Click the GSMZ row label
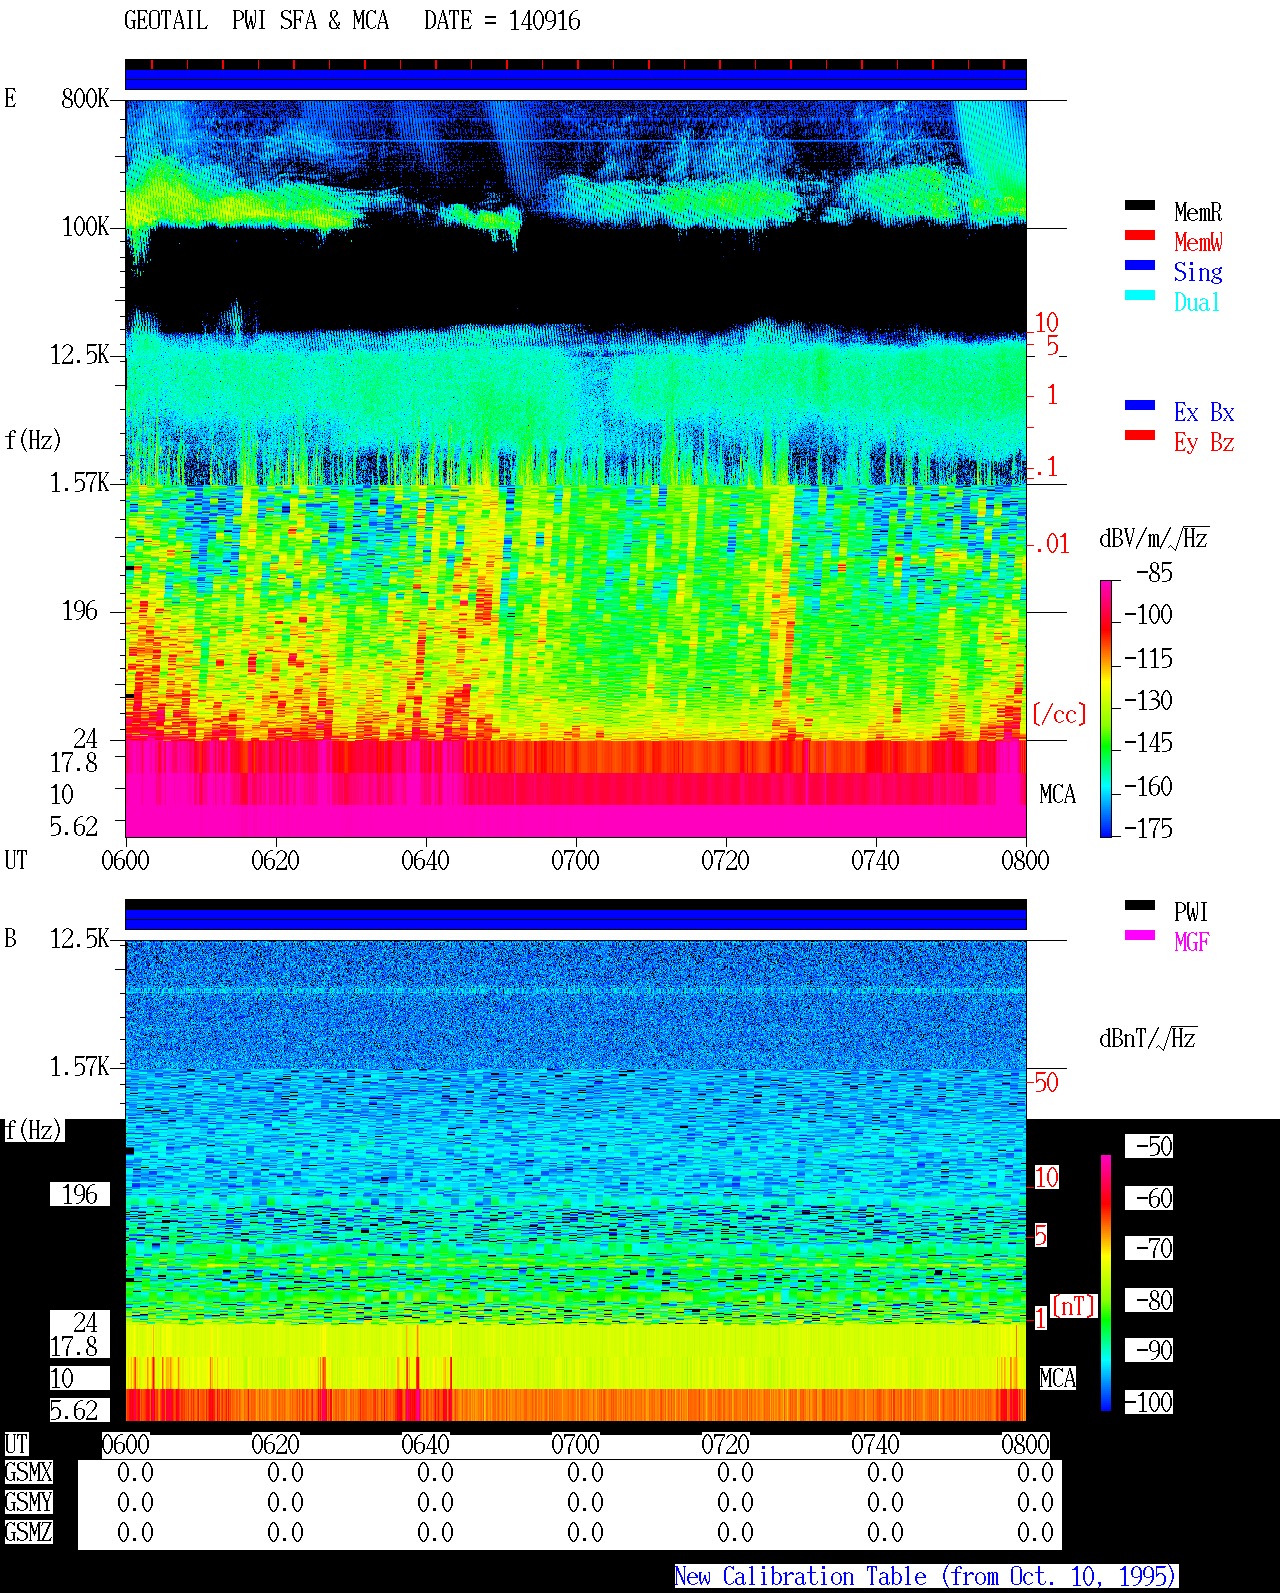This screenshot has width=1280, height=1593. [28, 1533]
